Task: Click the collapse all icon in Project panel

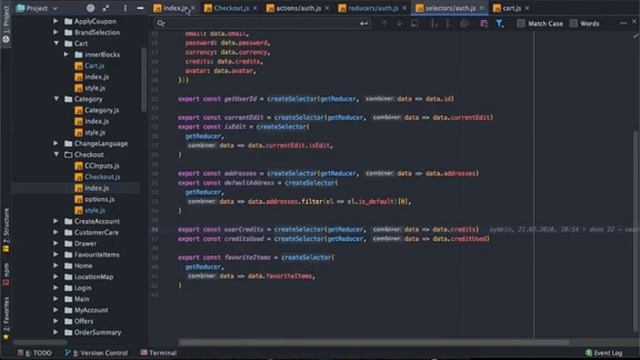Action: [106, 8]
